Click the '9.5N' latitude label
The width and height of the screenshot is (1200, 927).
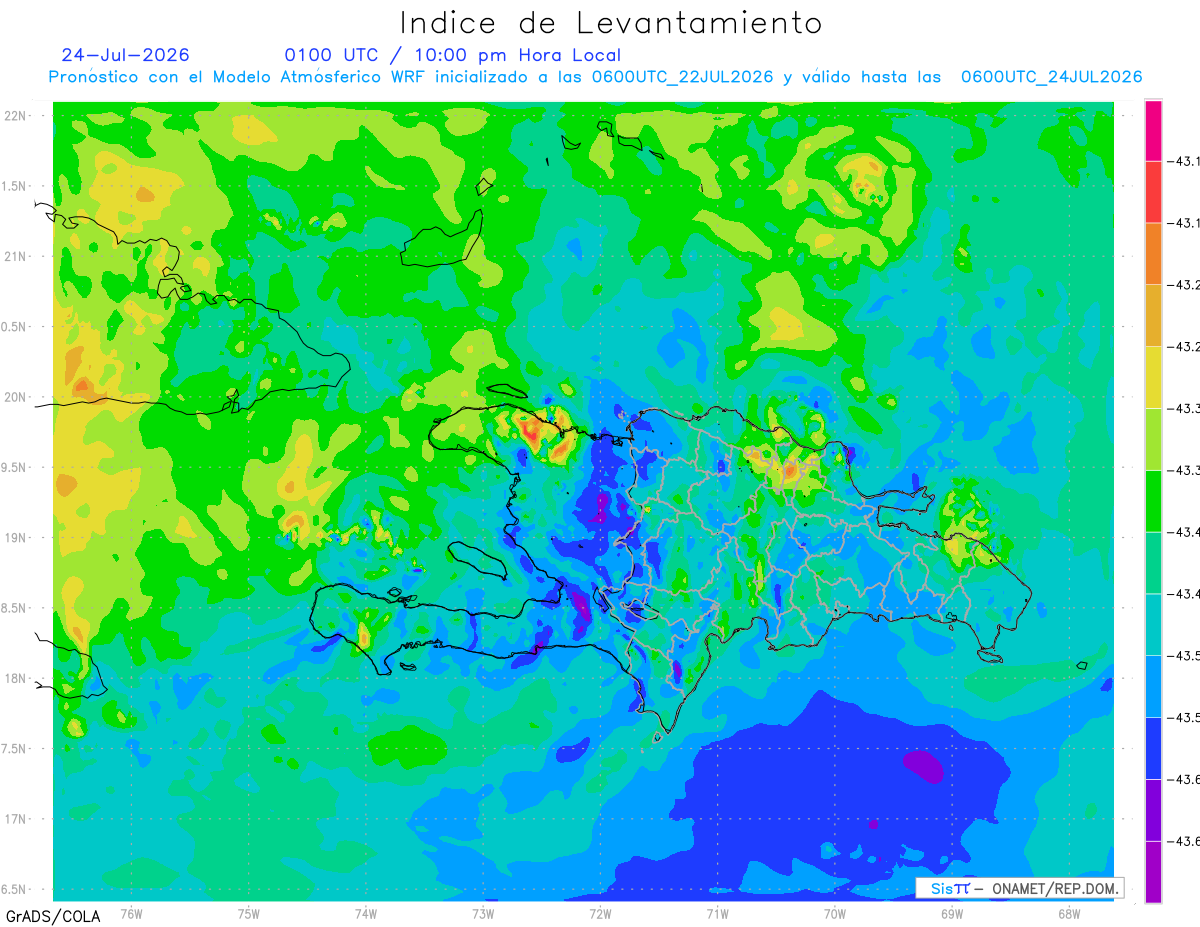(x=14, y=467)
